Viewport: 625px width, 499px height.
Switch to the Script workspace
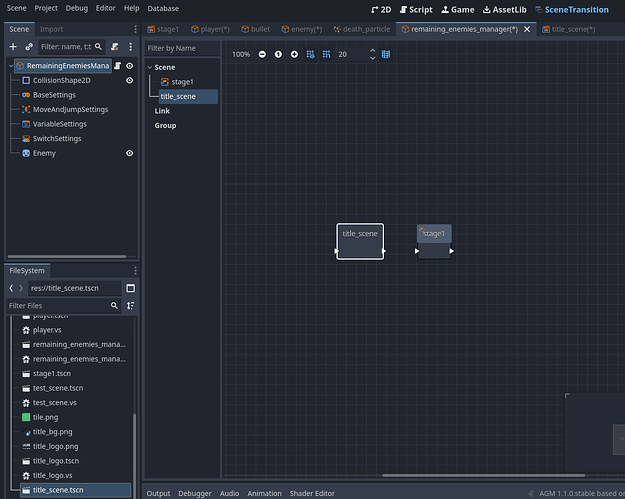click(414, 9)
